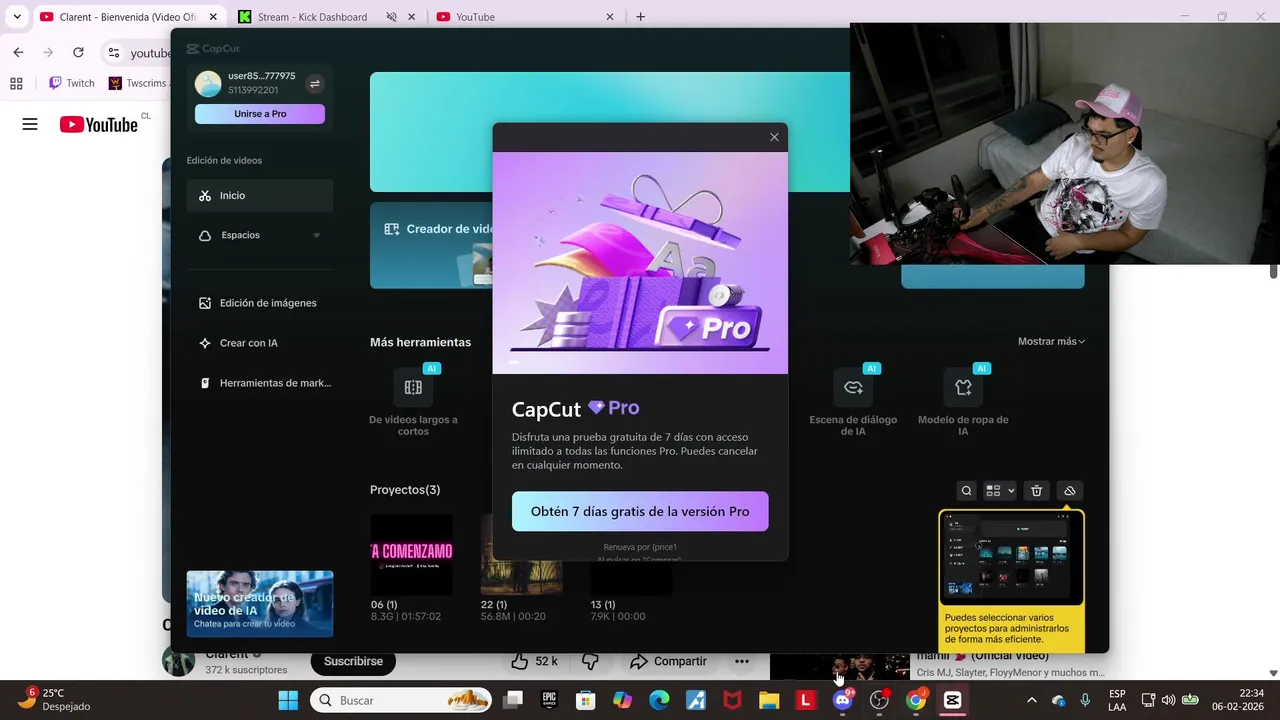
Task: Open Espacios in the CapCut sidebar
Action: coord(260,235)
